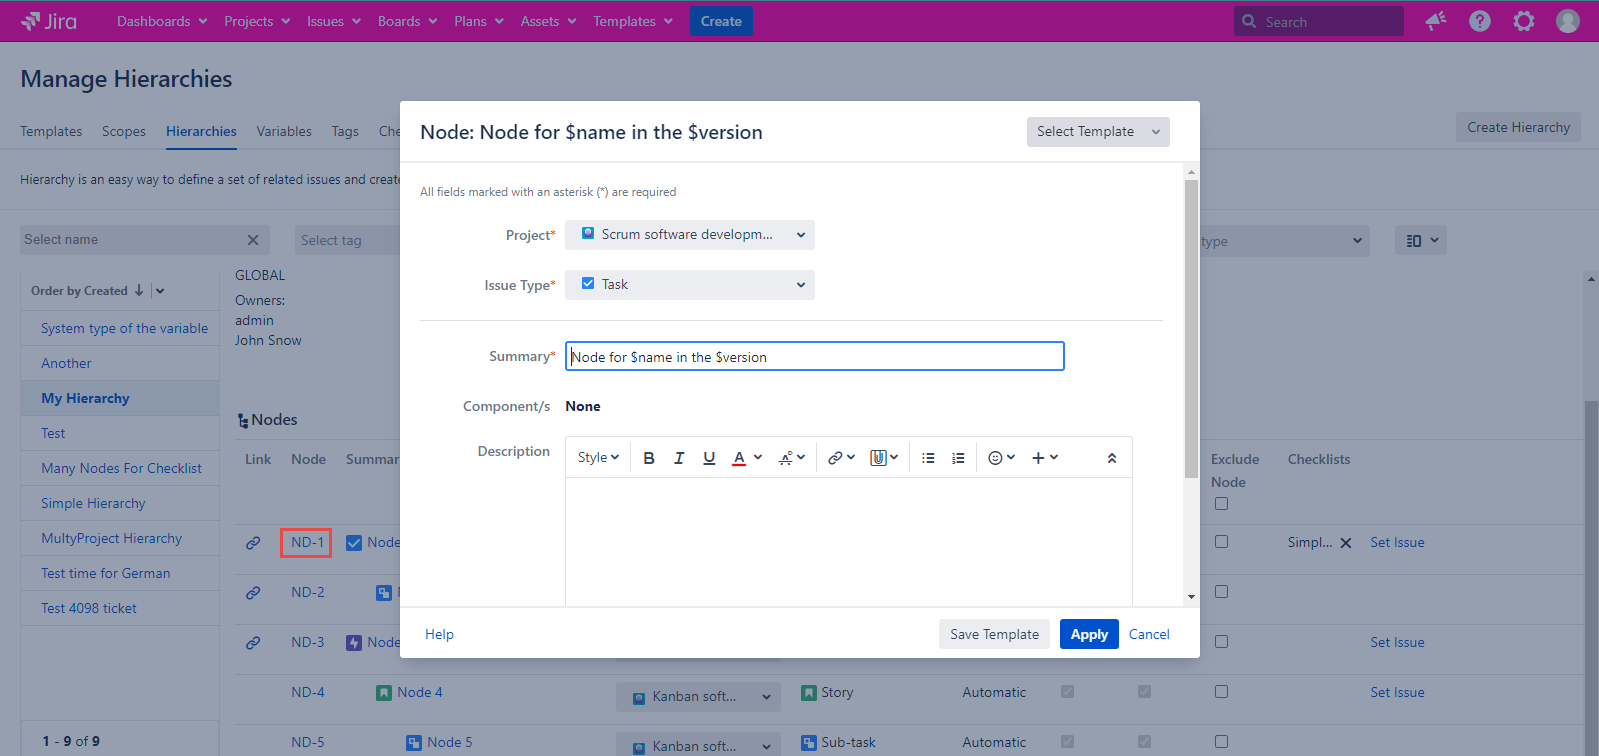Click into the Summary text field

(x=814, y=357)
